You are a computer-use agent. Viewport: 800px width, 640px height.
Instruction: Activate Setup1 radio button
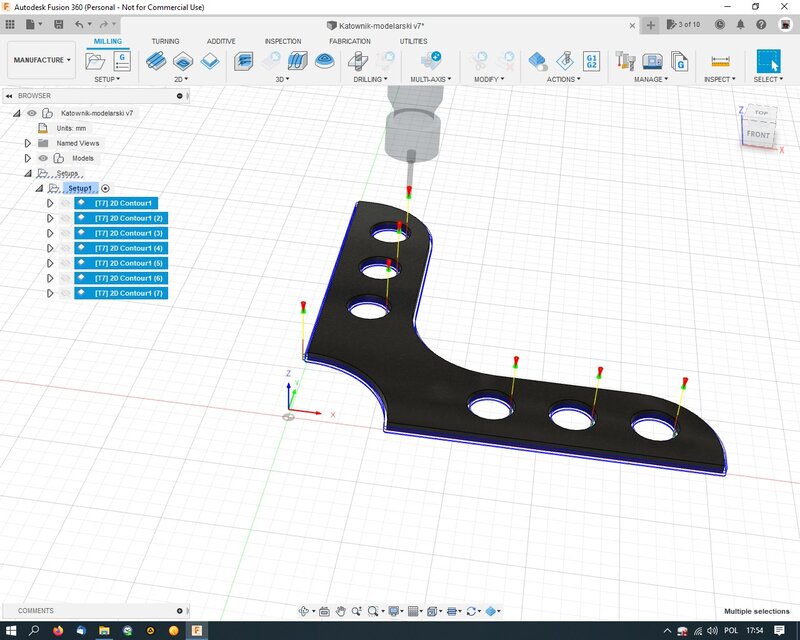point(106,188)
